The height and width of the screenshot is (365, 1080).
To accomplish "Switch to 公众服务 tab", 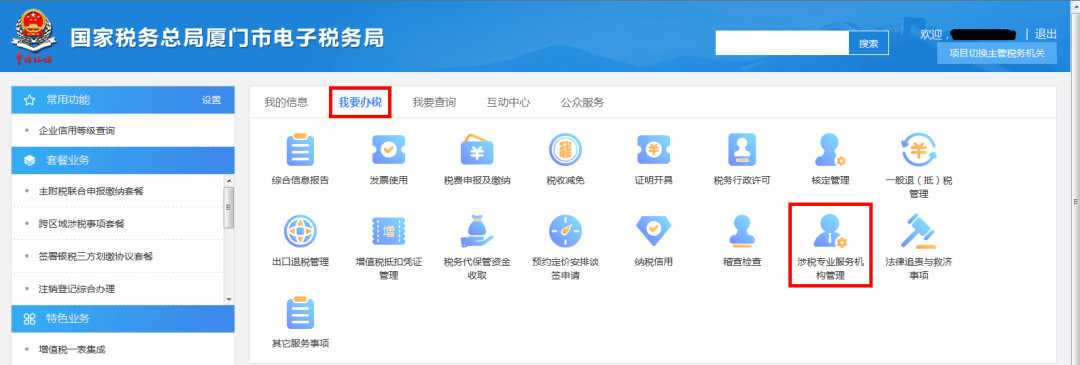I will click(582, 103).
